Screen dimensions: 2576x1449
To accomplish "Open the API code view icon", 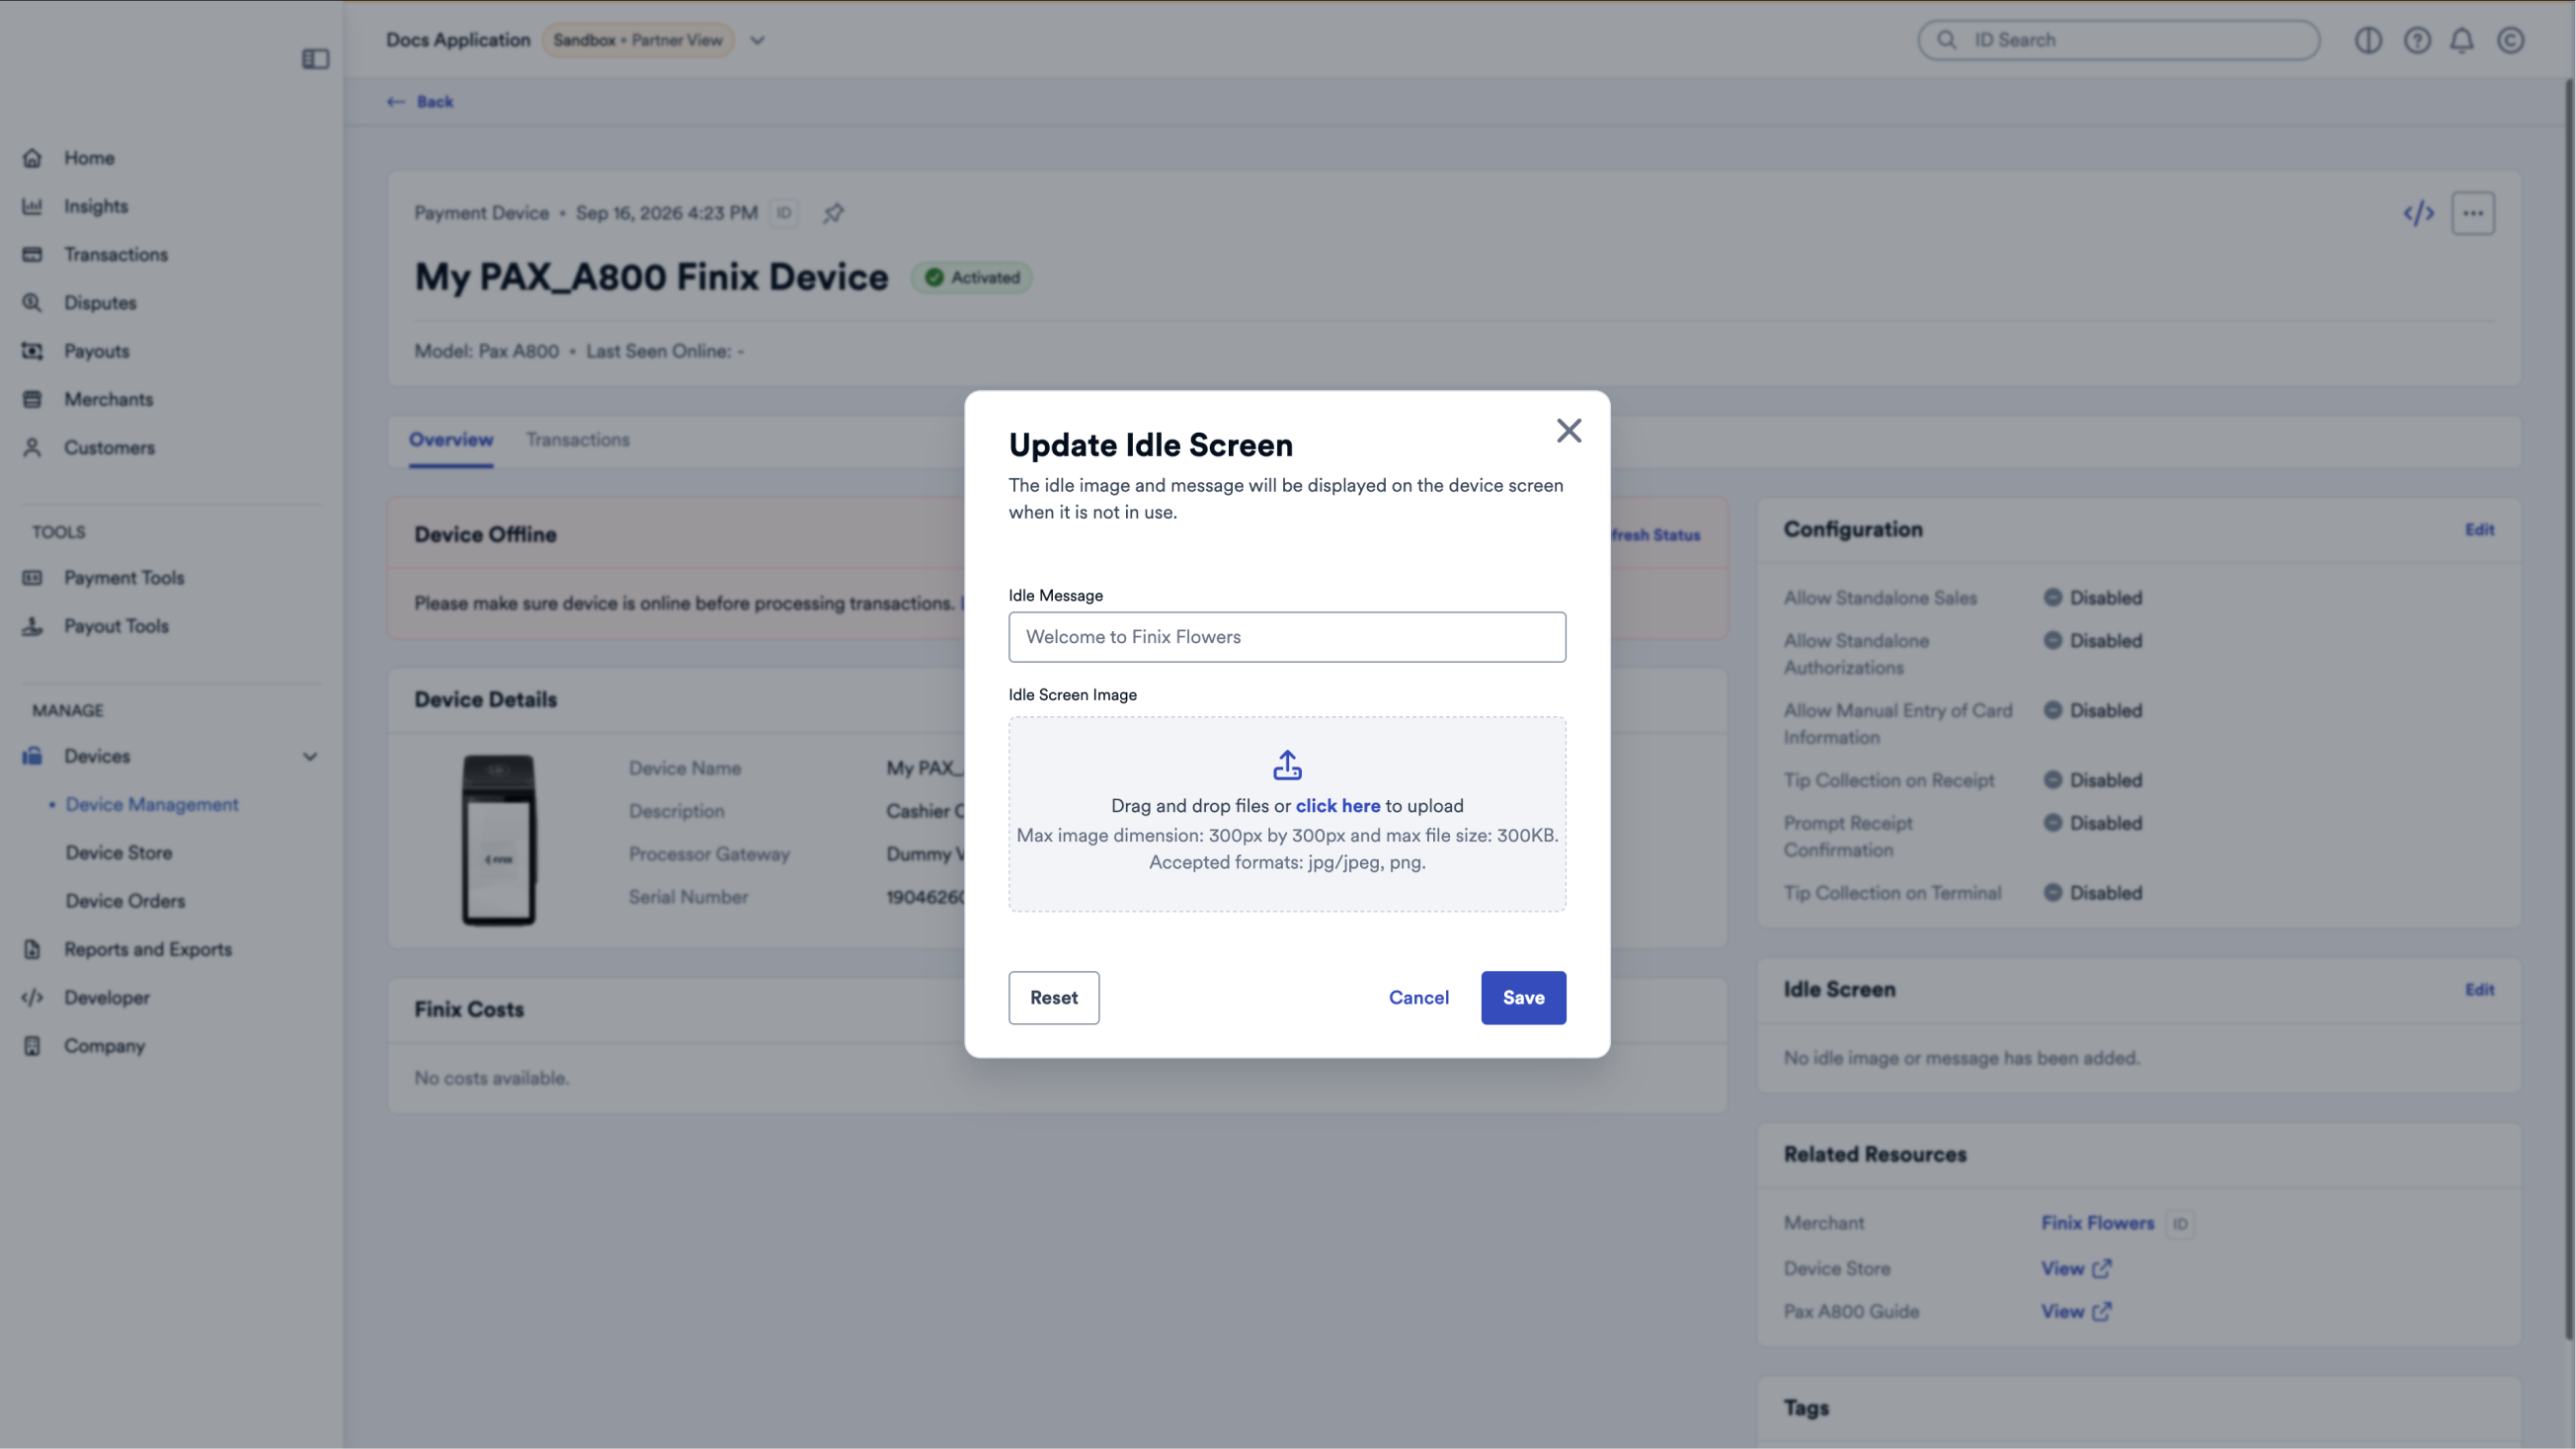I will 2418,213.
